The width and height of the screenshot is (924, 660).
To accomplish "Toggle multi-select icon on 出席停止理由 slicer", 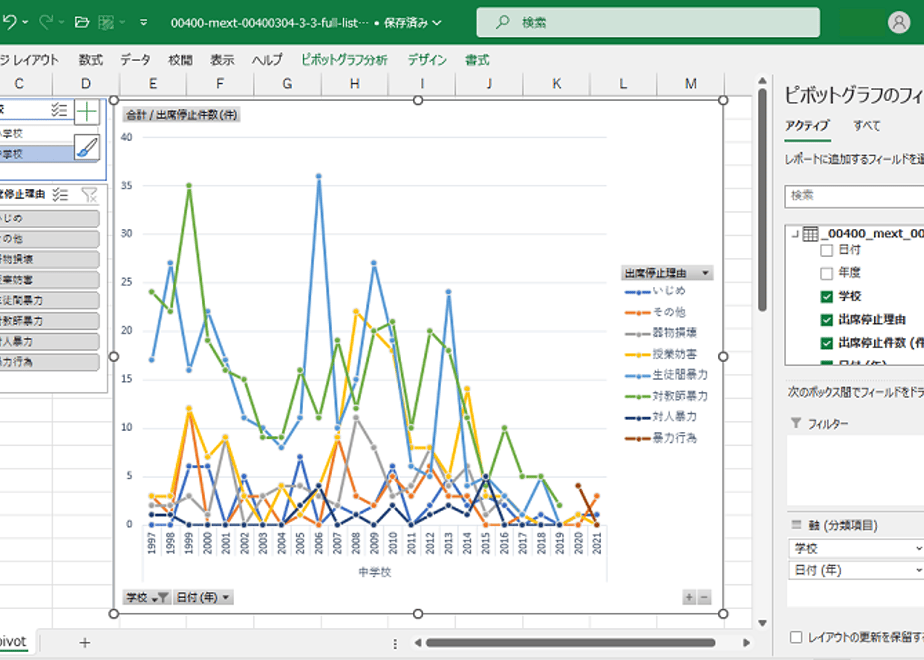I will point(60,194).
